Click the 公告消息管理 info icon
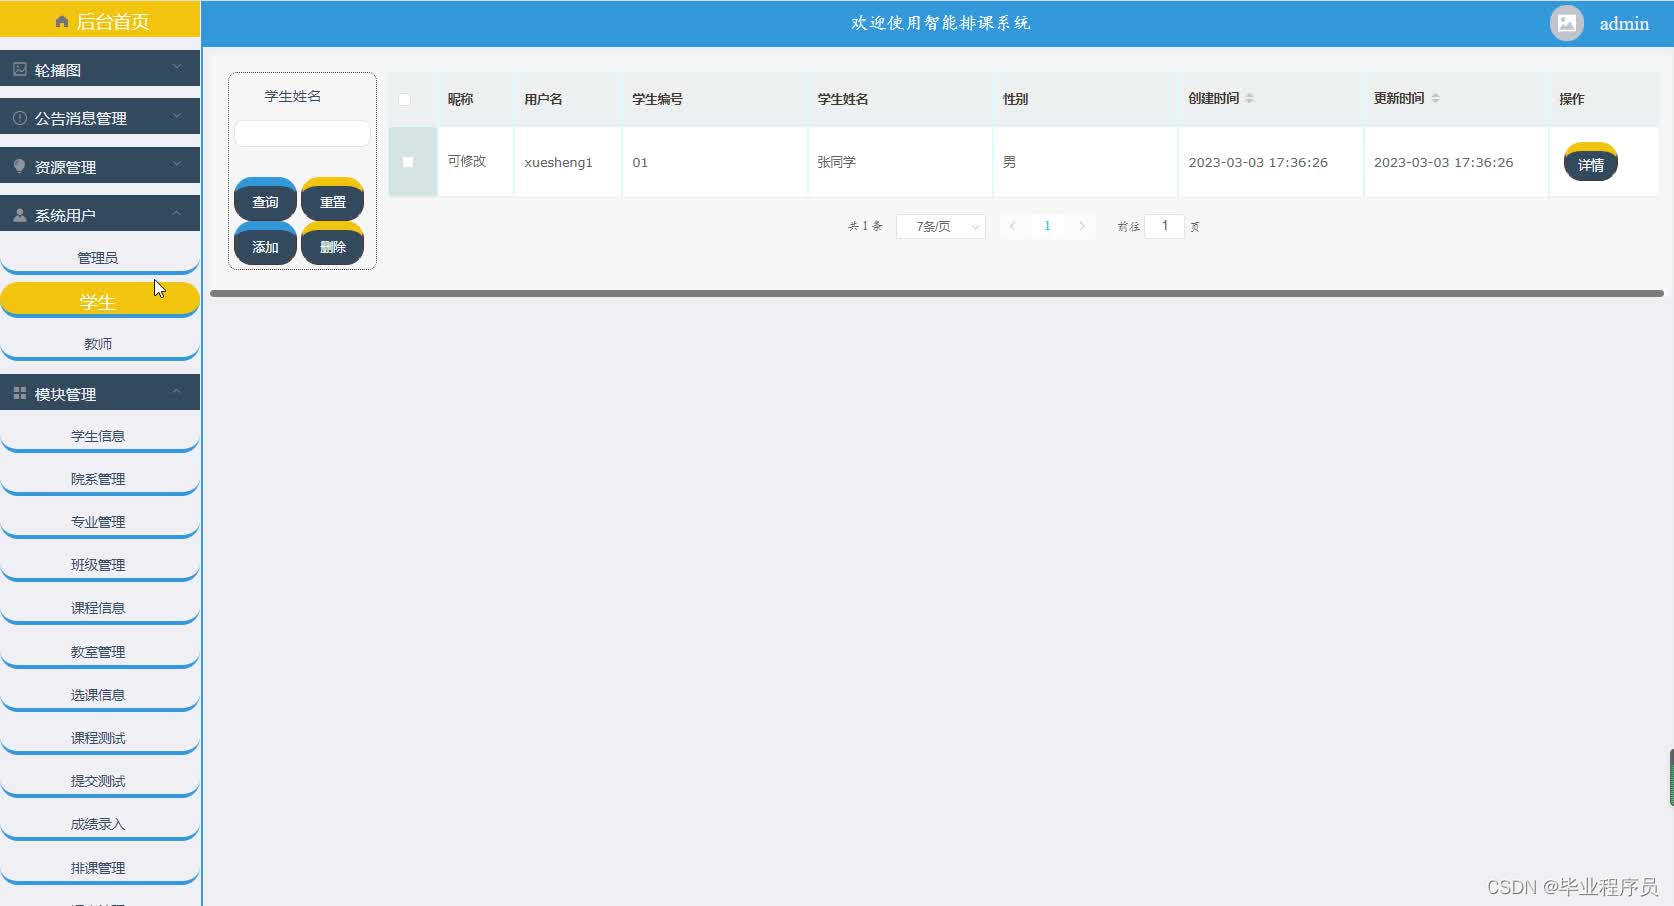Viewport: 1674px width, 906px height. [x=20, y=117]
